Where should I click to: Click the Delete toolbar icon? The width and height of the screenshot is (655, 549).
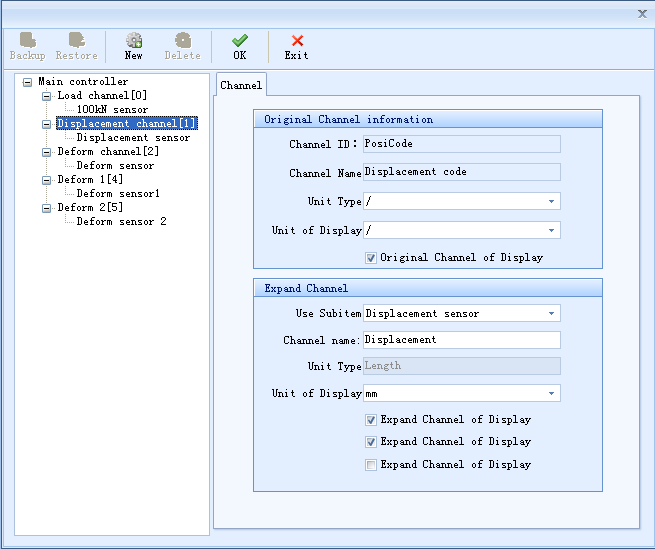tap(182, 46)
